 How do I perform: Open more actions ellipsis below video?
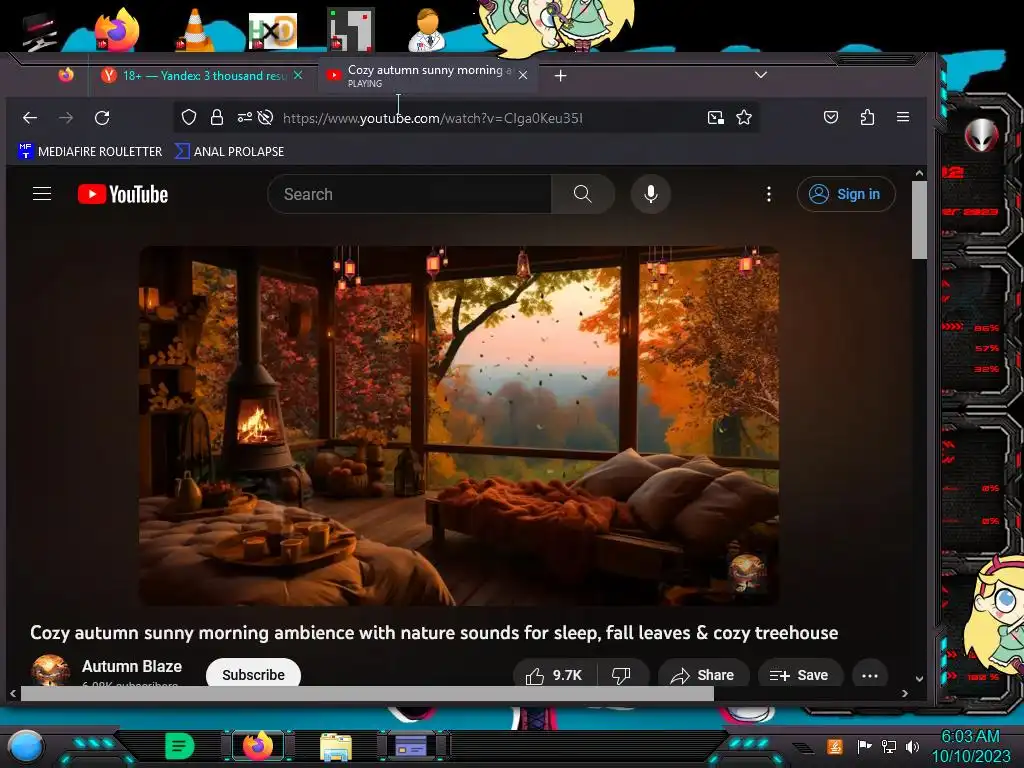[x=870, y=675]
